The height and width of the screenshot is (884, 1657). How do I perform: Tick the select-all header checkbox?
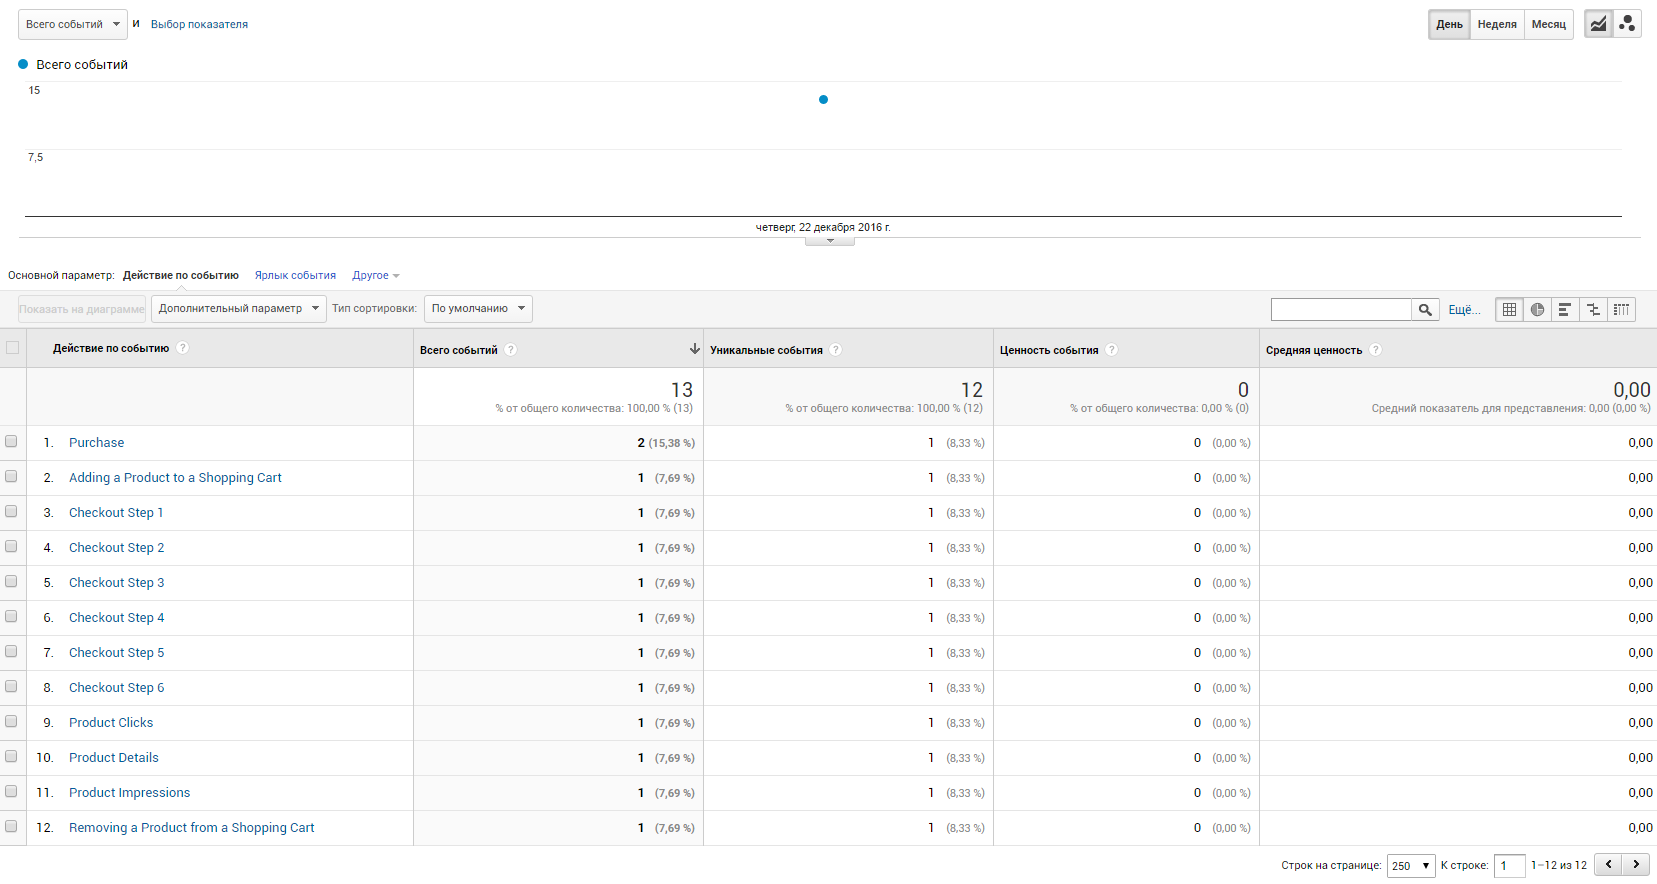12,348
